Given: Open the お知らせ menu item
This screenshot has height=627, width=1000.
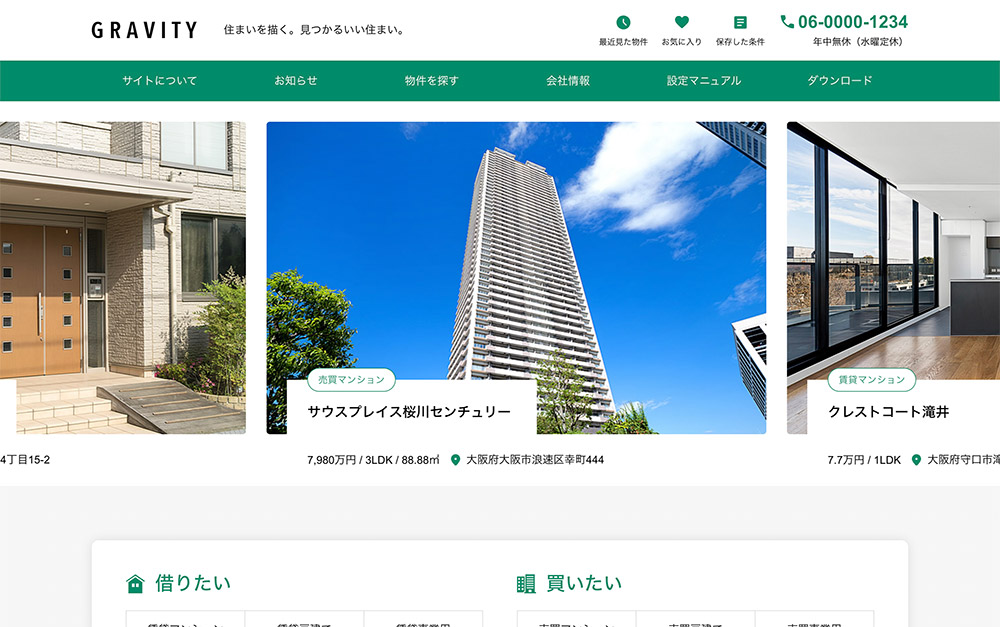Looking at the screenshot, I should [295, 80].
